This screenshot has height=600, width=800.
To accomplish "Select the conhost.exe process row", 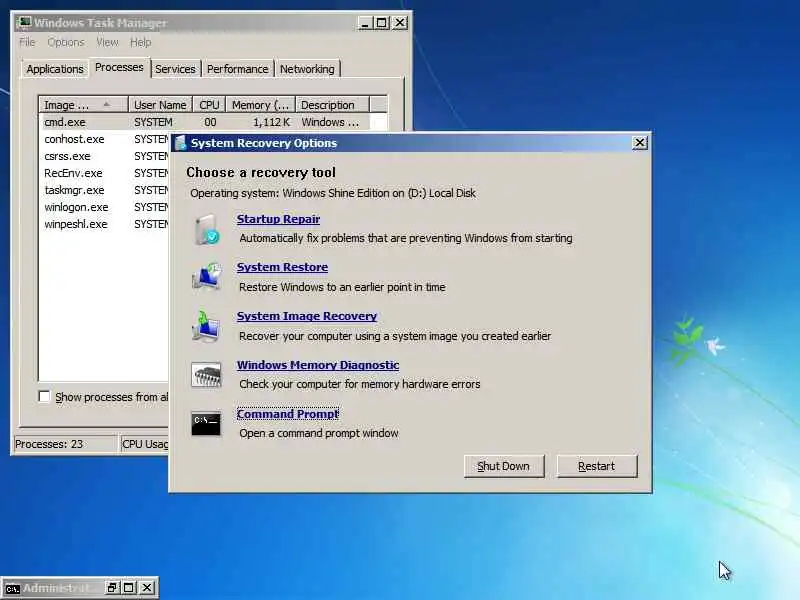I will point(104,139).
